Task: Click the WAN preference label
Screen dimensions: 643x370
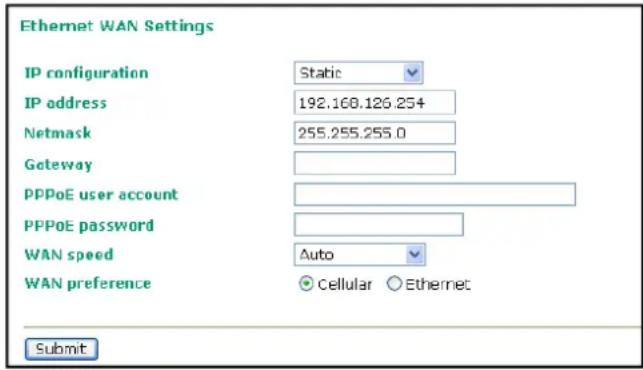Action: [88, 283]
